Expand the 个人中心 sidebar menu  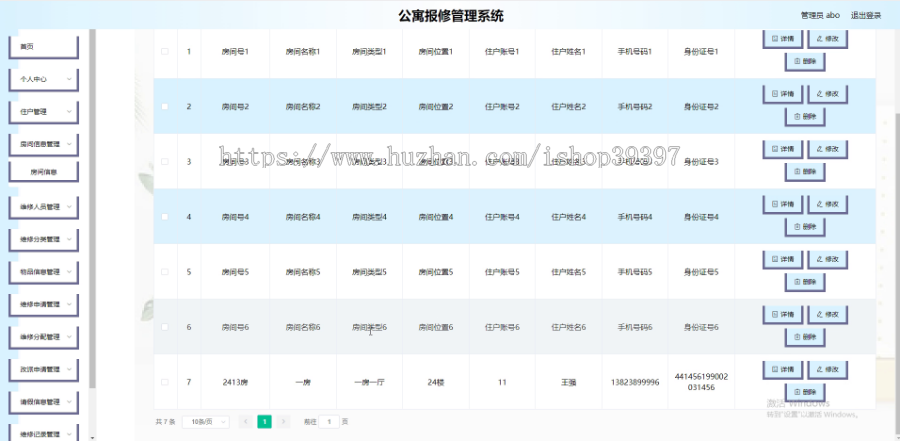point(43,79)
